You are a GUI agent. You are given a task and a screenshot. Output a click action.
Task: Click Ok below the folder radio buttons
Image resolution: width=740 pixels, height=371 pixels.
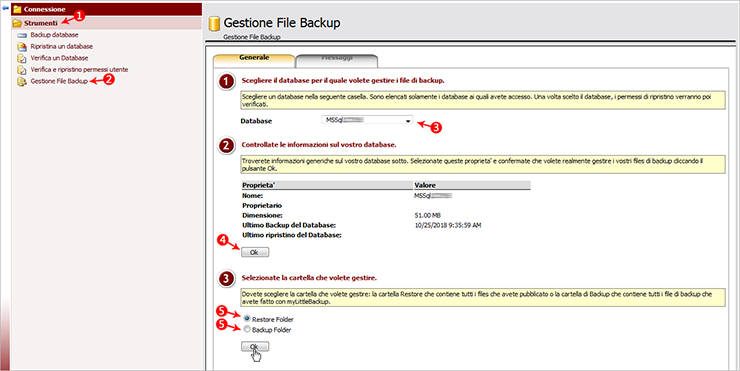[x=255, y=347]
